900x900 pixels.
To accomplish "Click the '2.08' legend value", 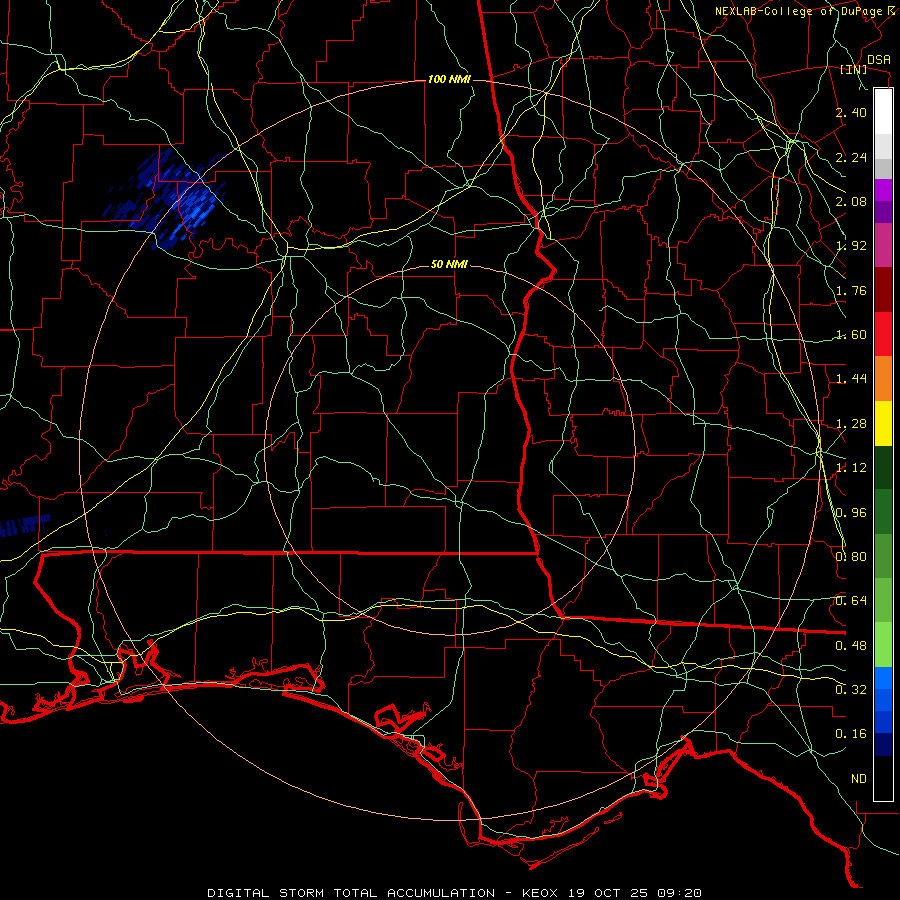I will (851, 201).
